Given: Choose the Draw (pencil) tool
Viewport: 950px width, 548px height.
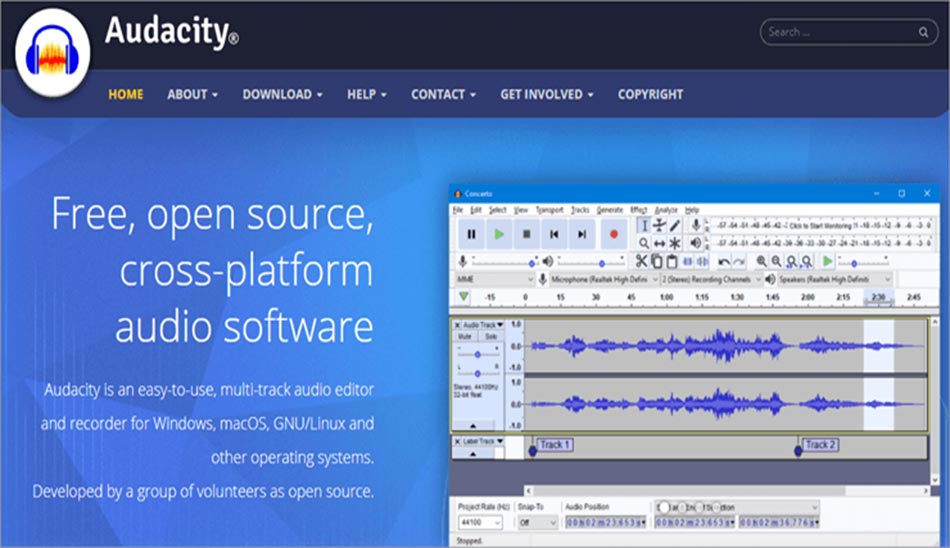Looking at the screenshot, I should click(x=675, y=226).
